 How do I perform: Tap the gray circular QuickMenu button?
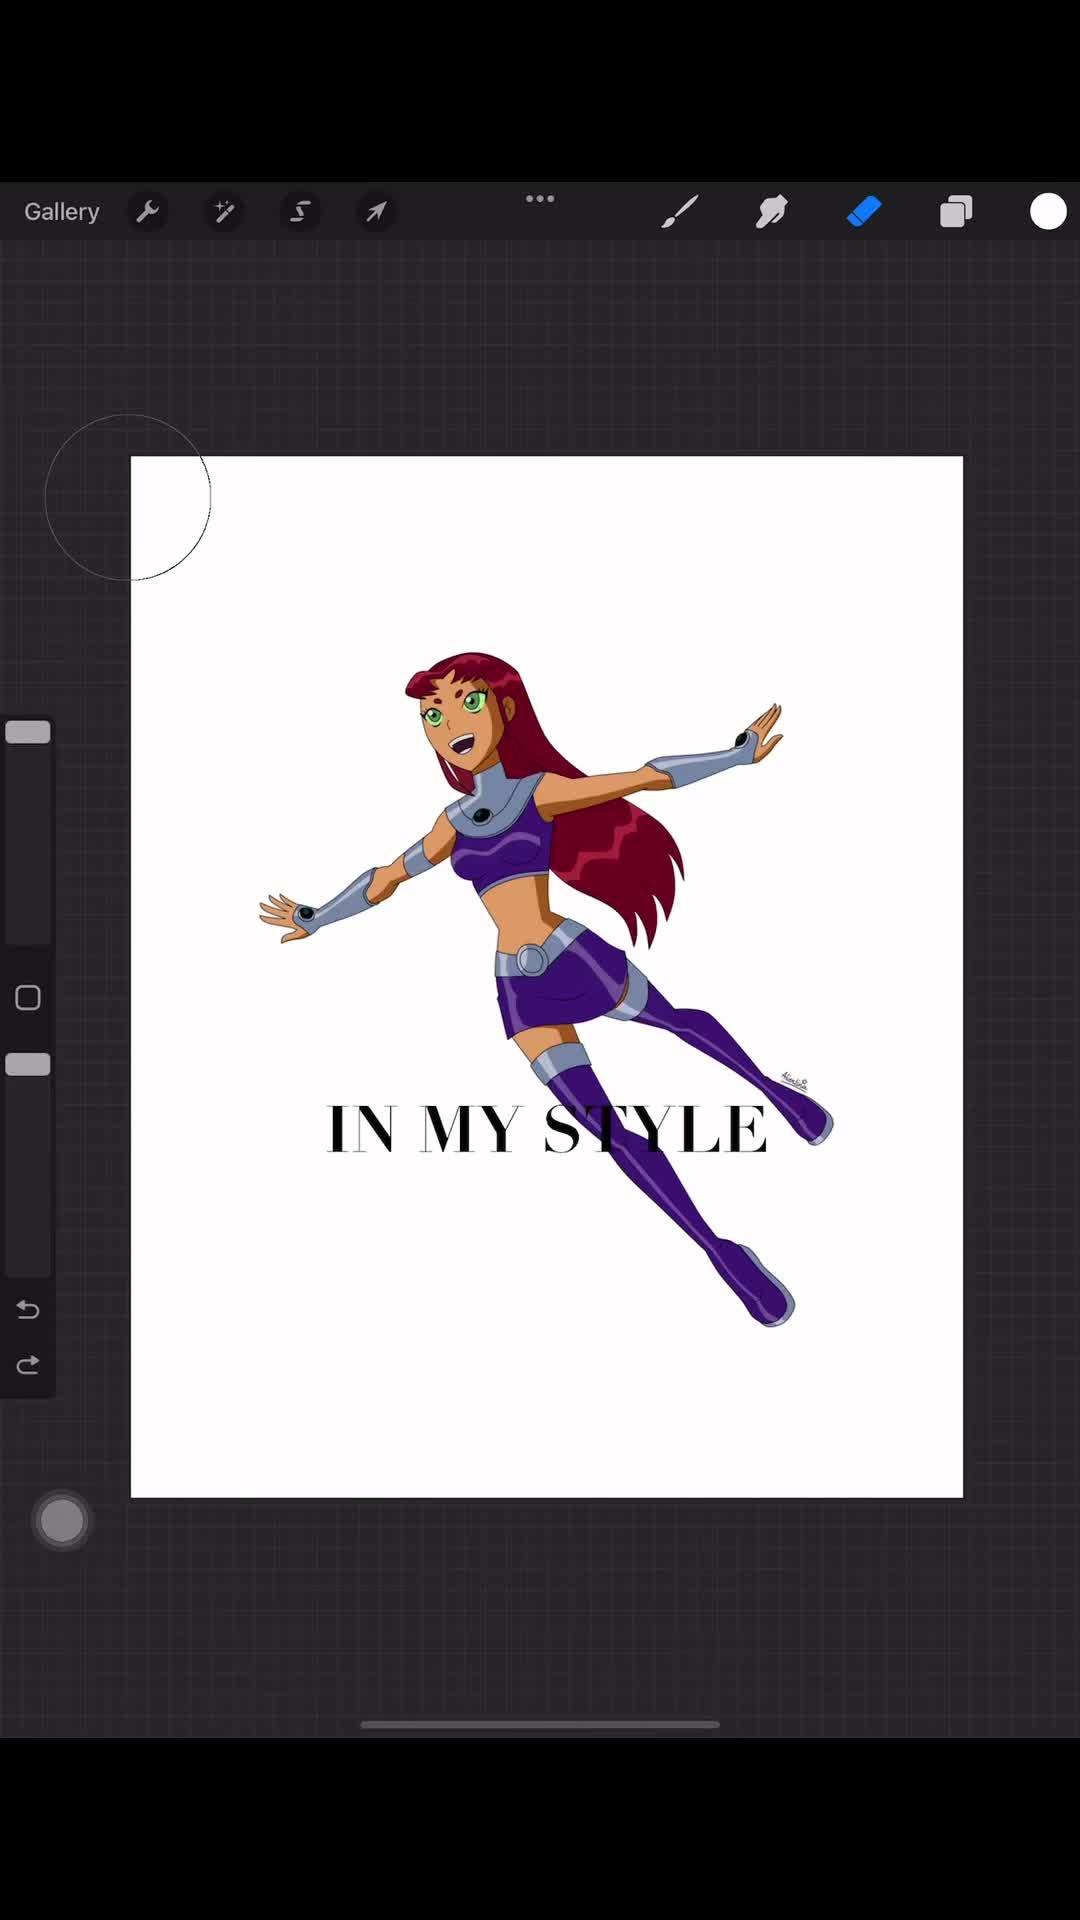(62, 1521)
